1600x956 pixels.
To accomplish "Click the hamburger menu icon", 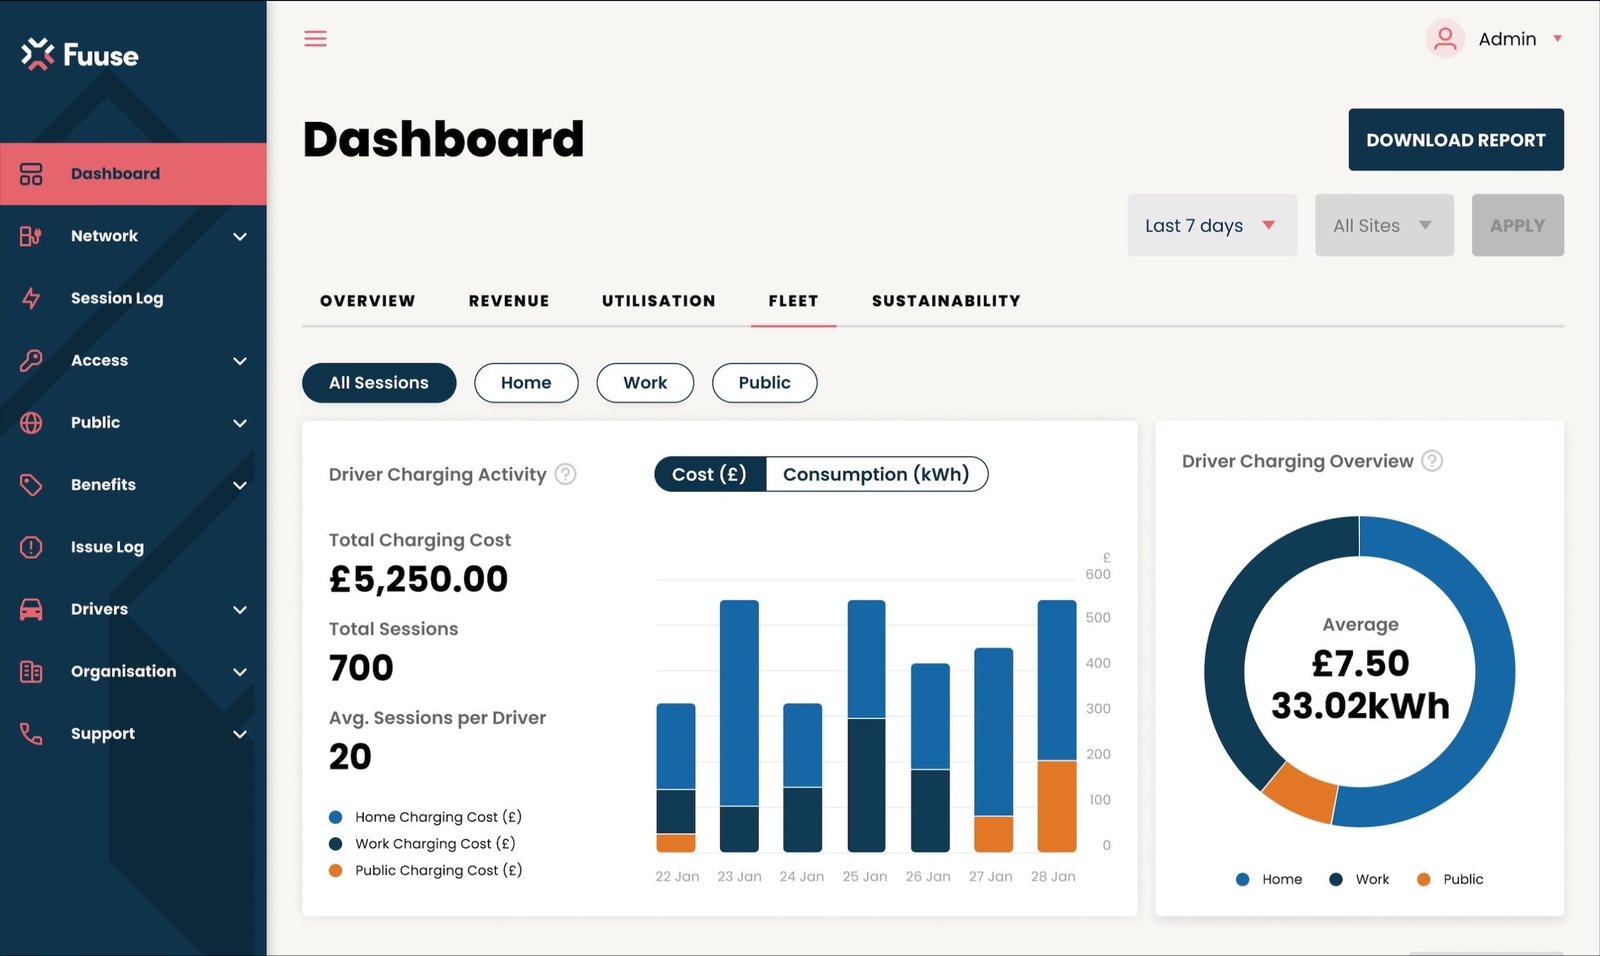I will 315,39.
